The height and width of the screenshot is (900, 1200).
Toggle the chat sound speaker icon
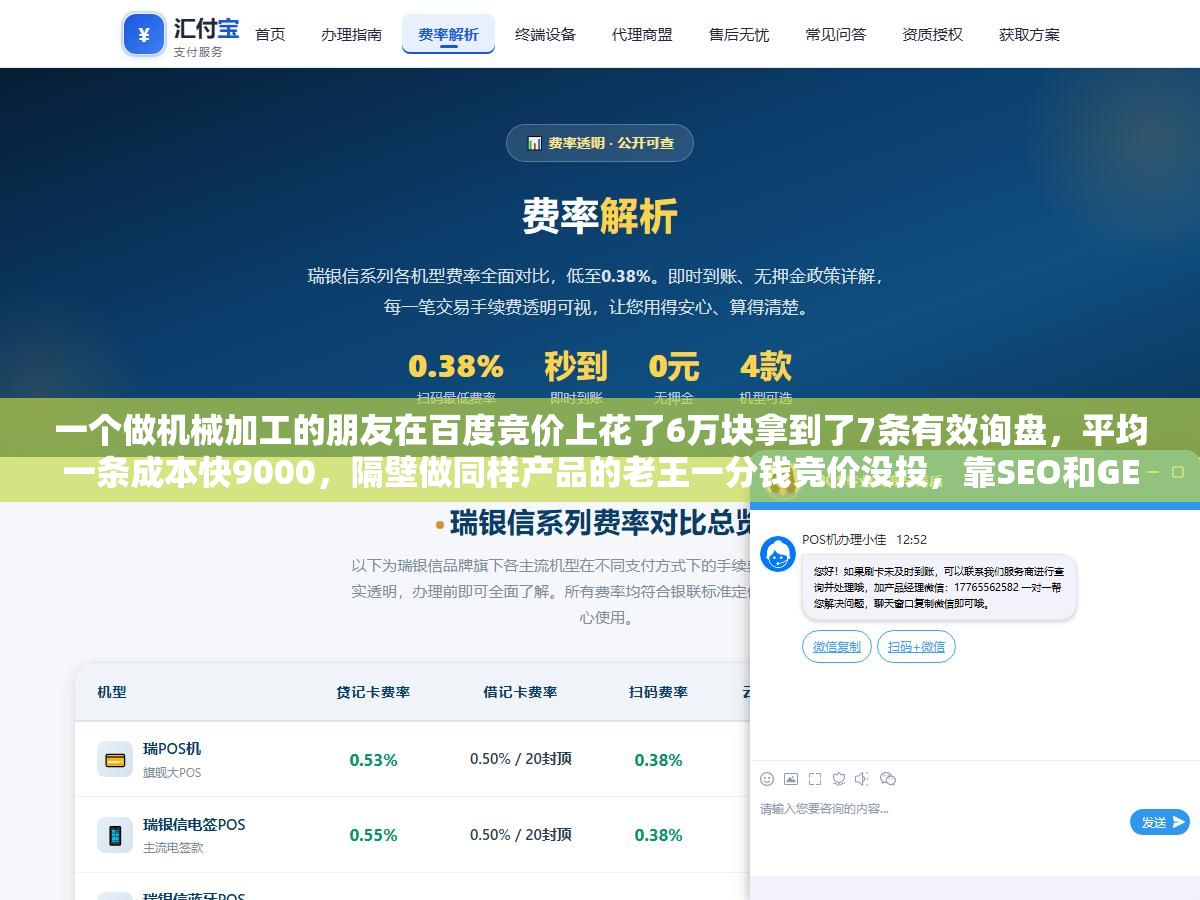pos(863,779)
